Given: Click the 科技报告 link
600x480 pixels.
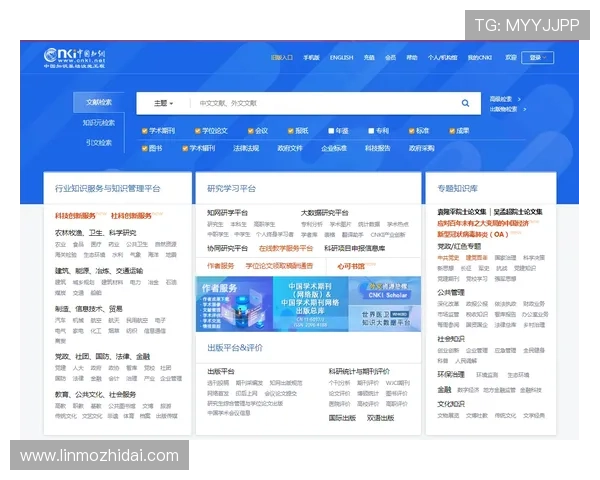Looking at the screenshot, I should click(377, 149).
